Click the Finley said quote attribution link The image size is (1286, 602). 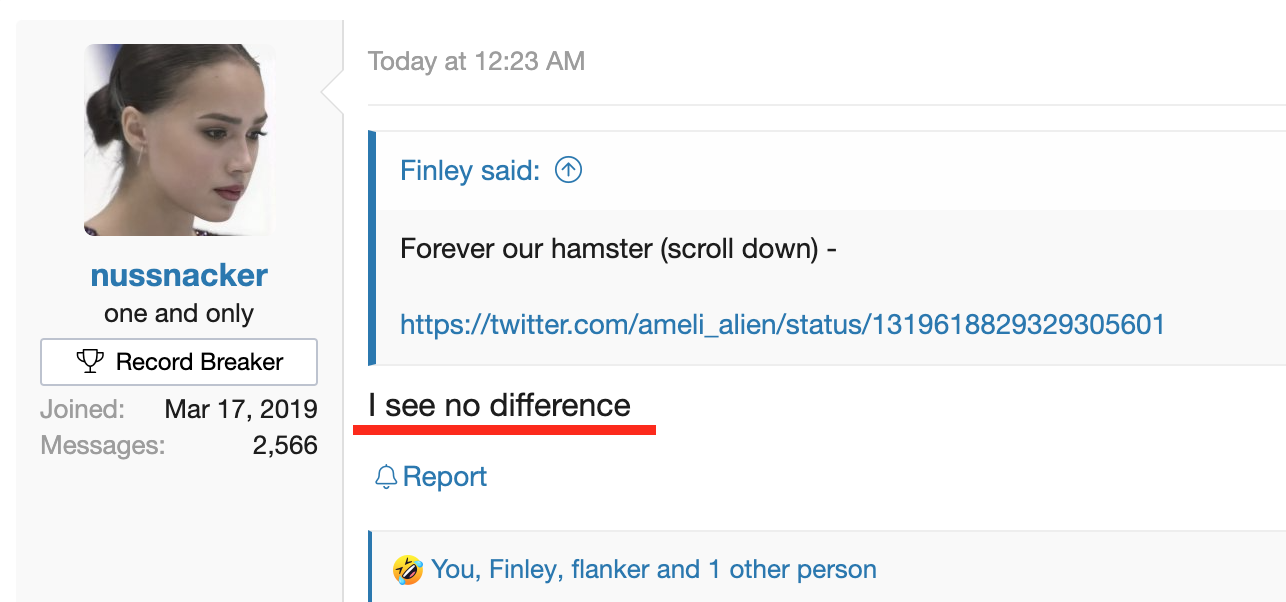click(470, 170)
